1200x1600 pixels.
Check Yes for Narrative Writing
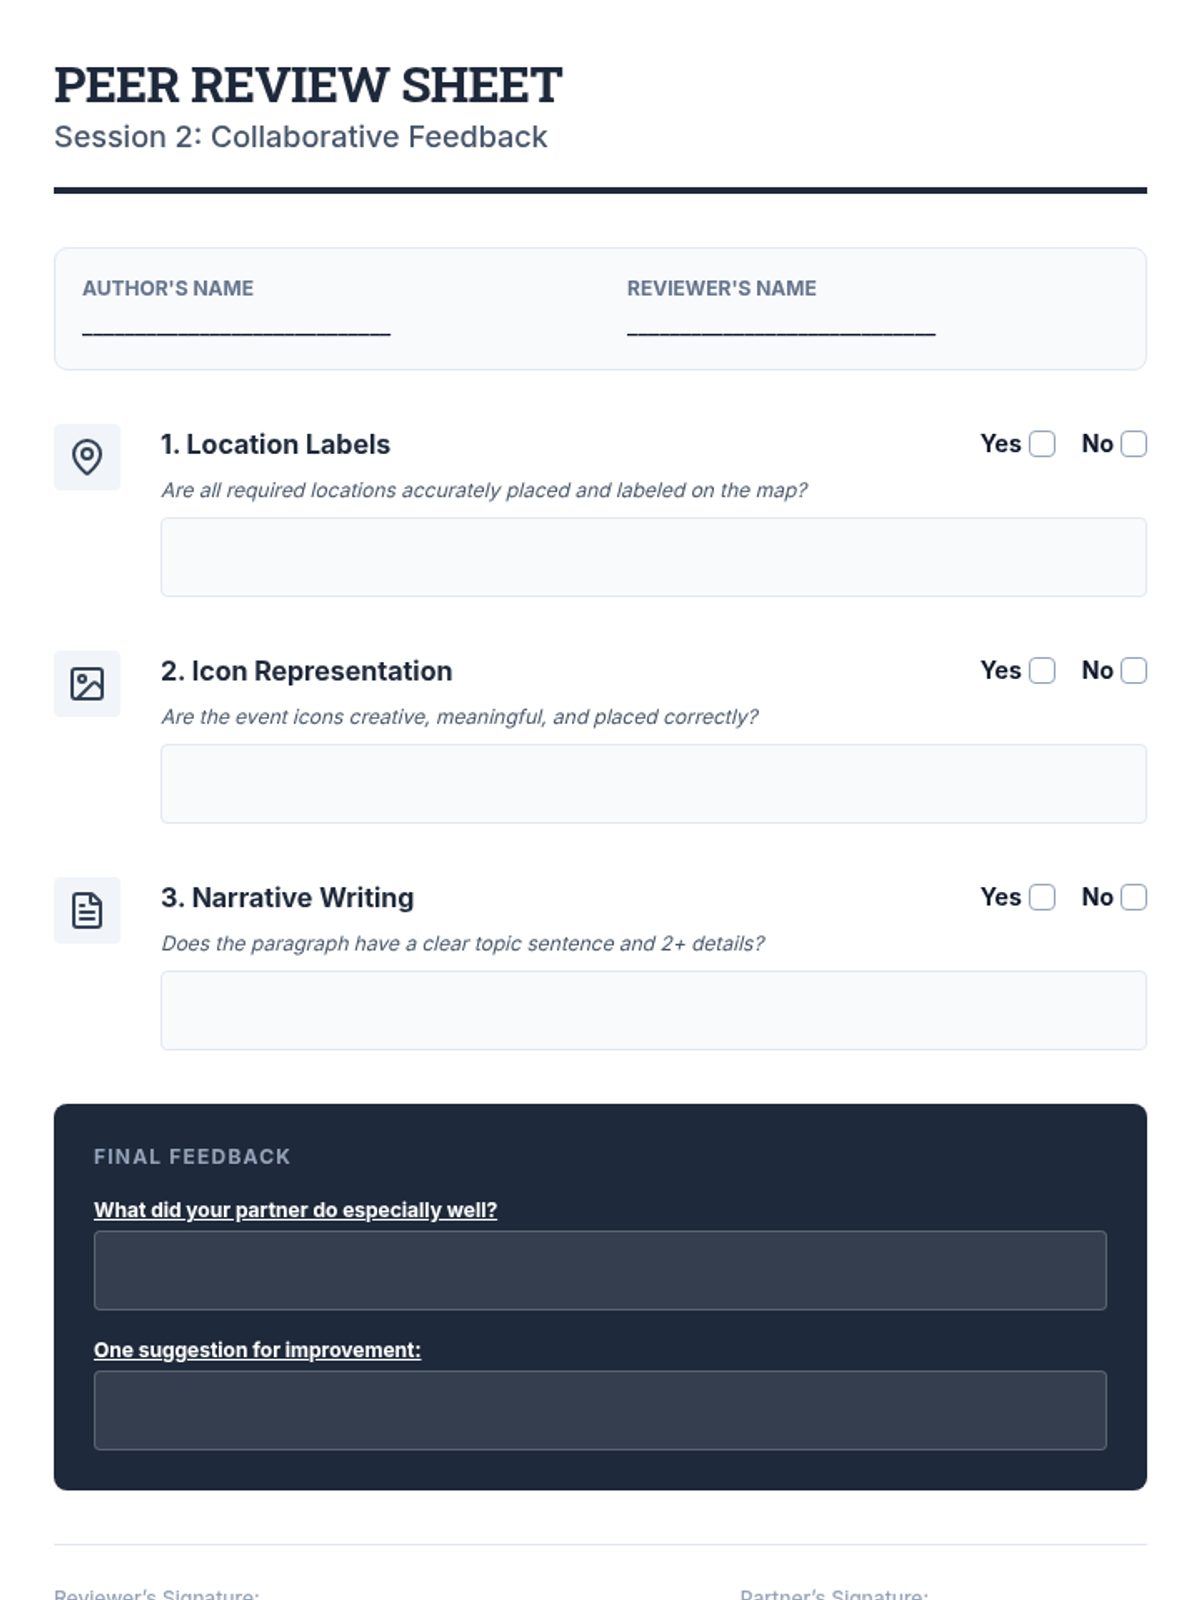pyautogui.click(x=1042, y=897)
